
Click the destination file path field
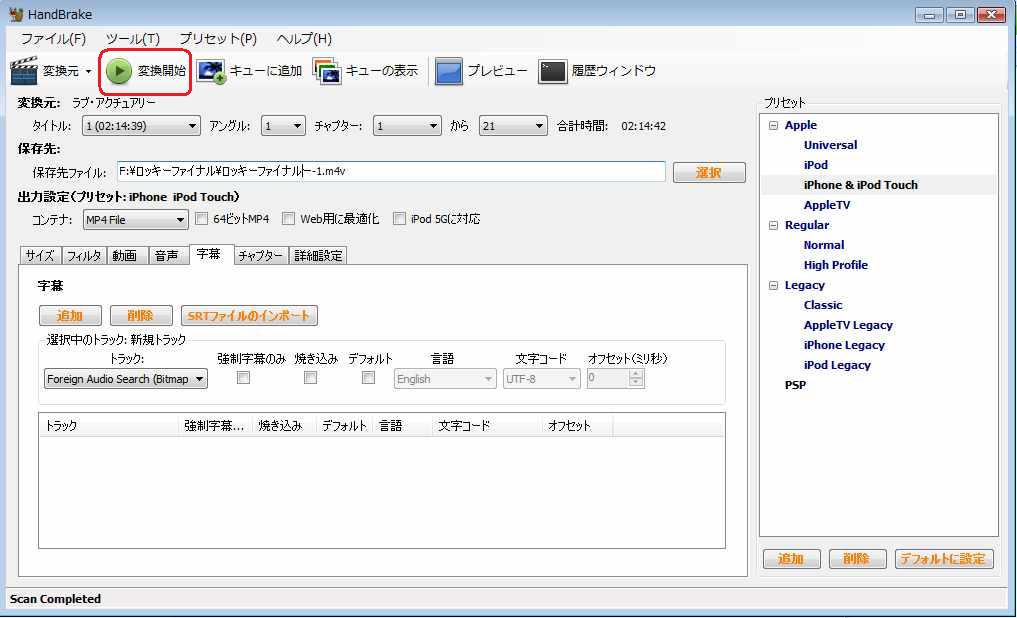tap(390, 172)
